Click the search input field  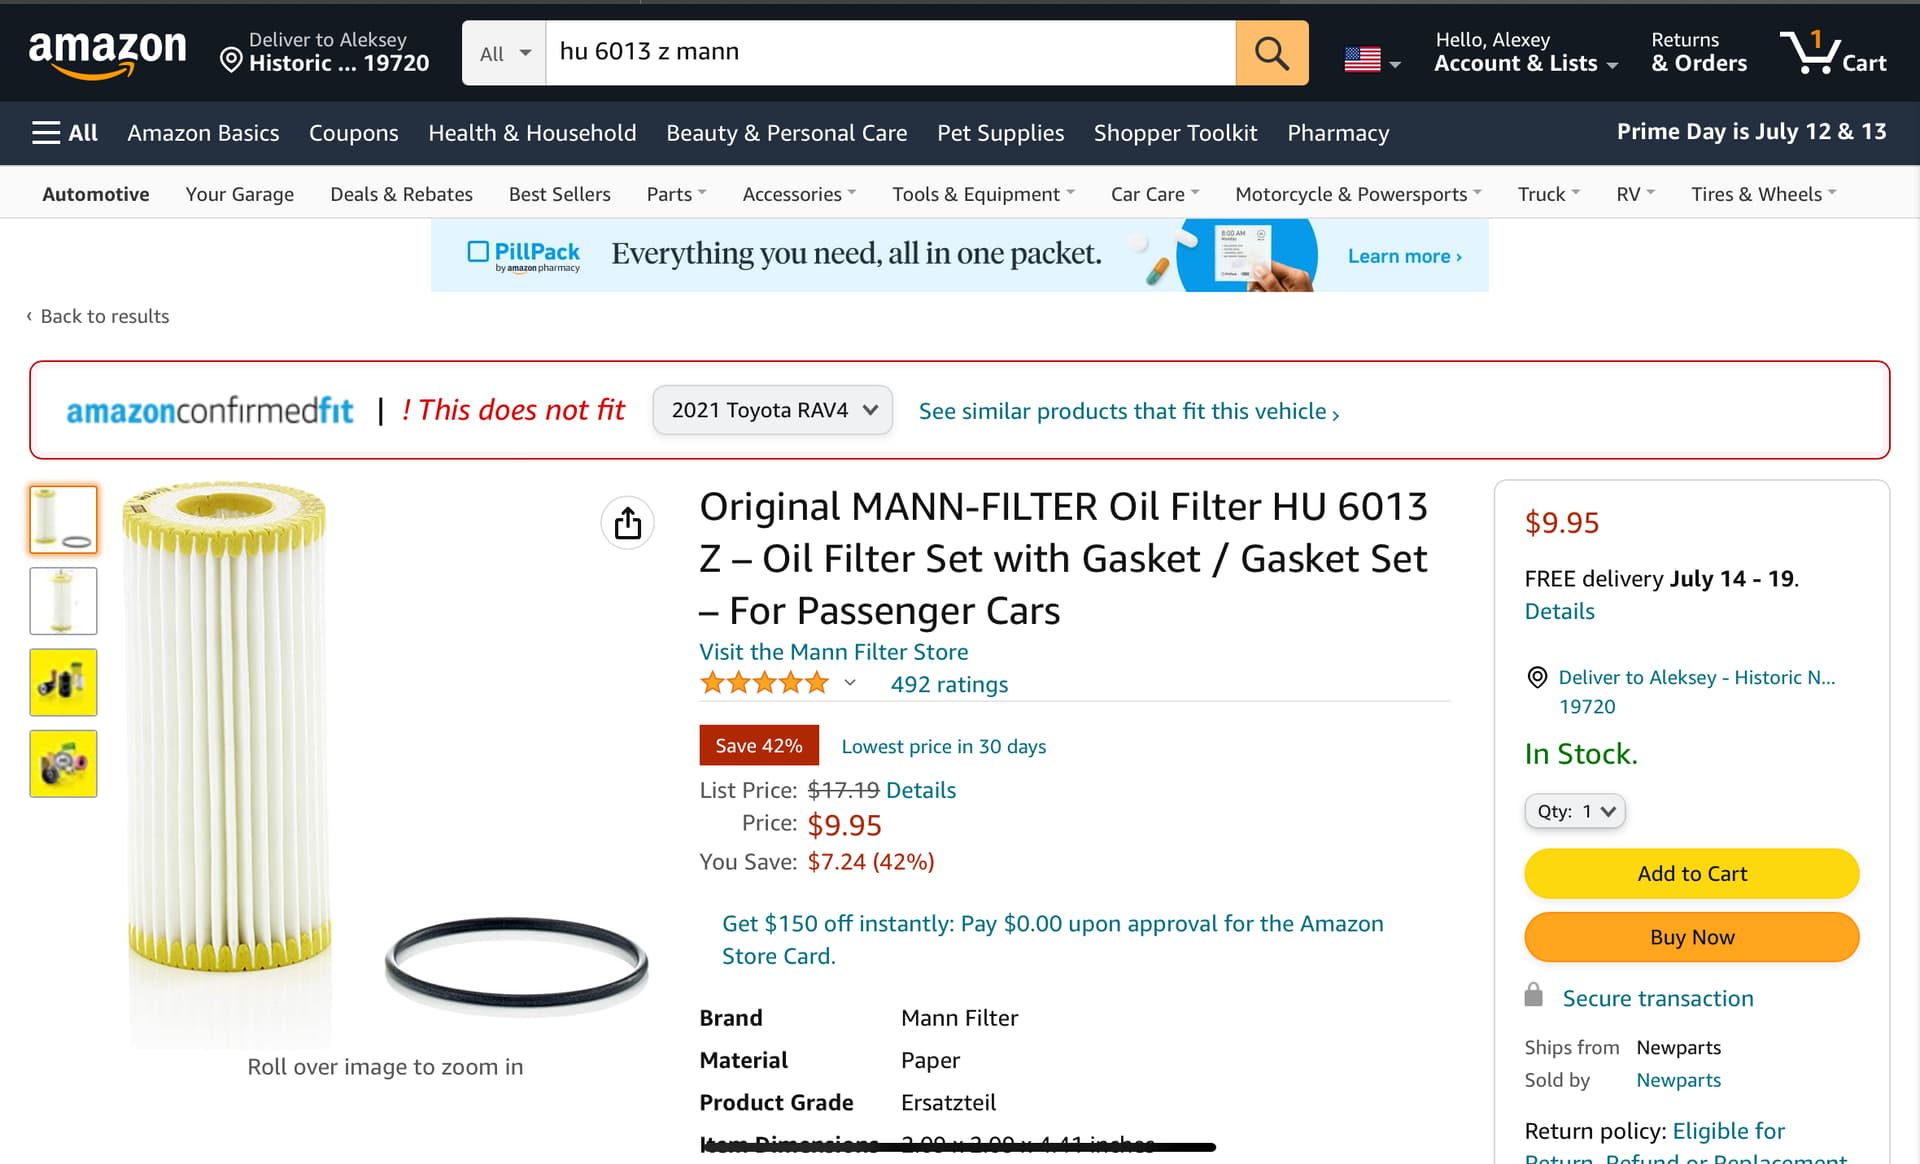tap(890, 52)
